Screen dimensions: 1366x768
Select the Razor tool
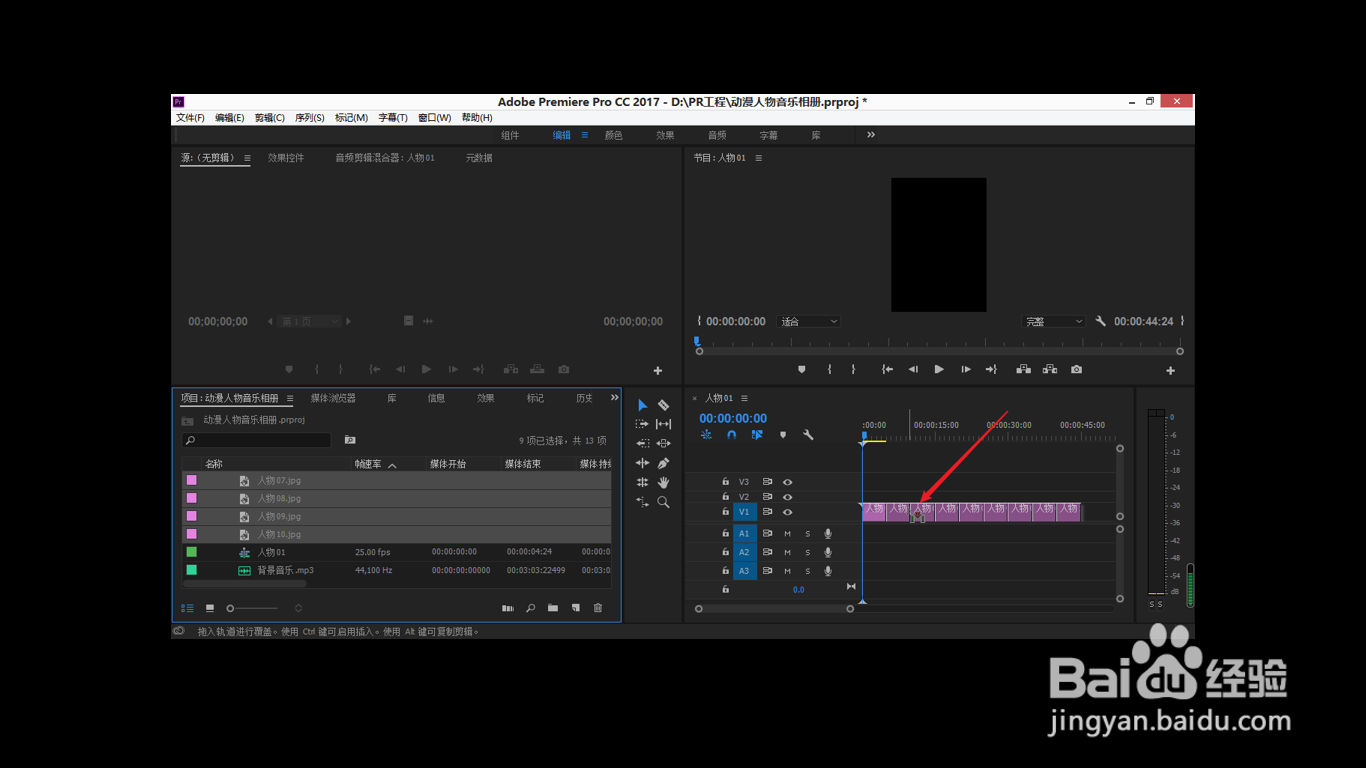(663, 405)
